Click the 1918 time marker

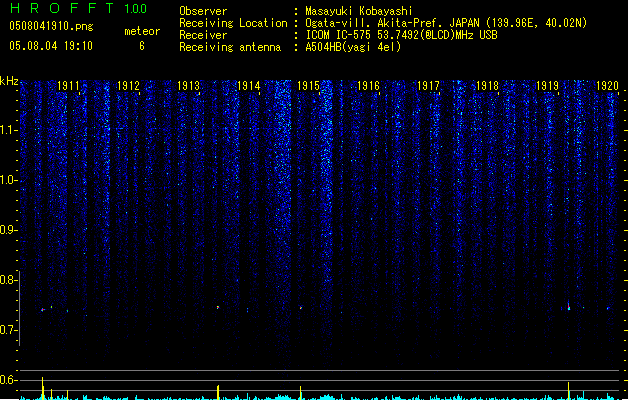click(x=487, y=85)
